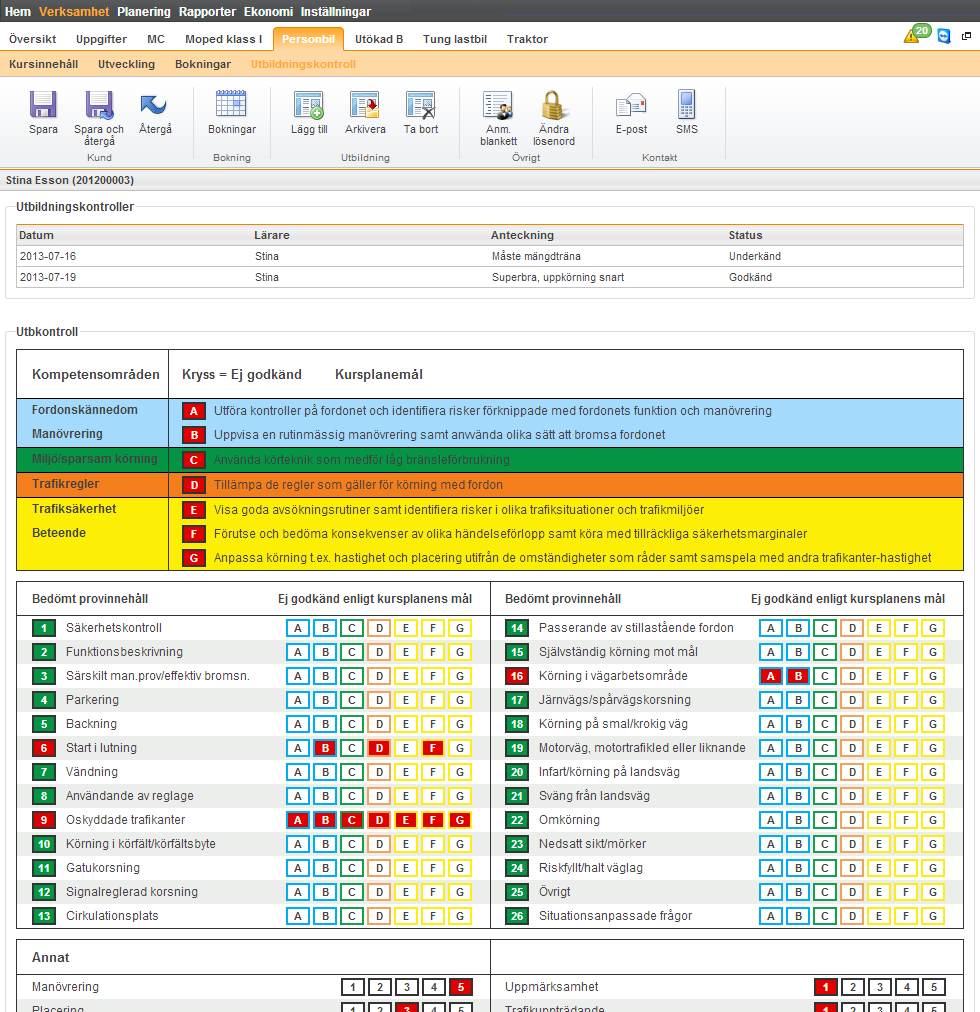Click the window restore icon at top right
The height and width of the screenshot is (1012, 980).
pyautogui.click(x=966, y=36)
